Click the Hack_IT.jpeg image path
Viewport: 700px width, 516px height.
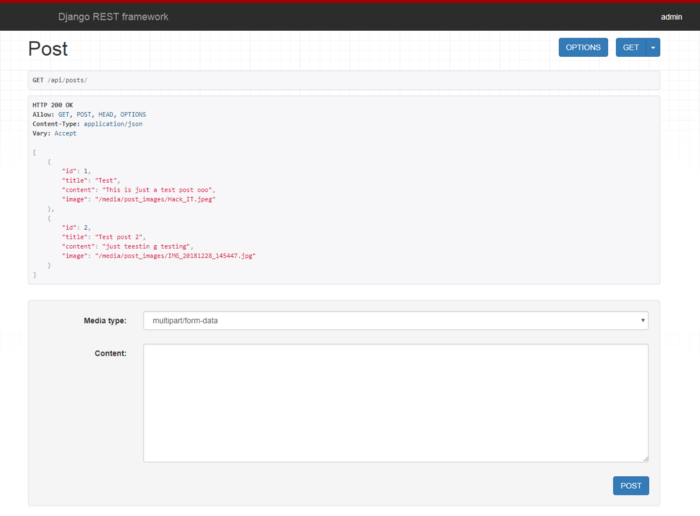tap(156, 199)
